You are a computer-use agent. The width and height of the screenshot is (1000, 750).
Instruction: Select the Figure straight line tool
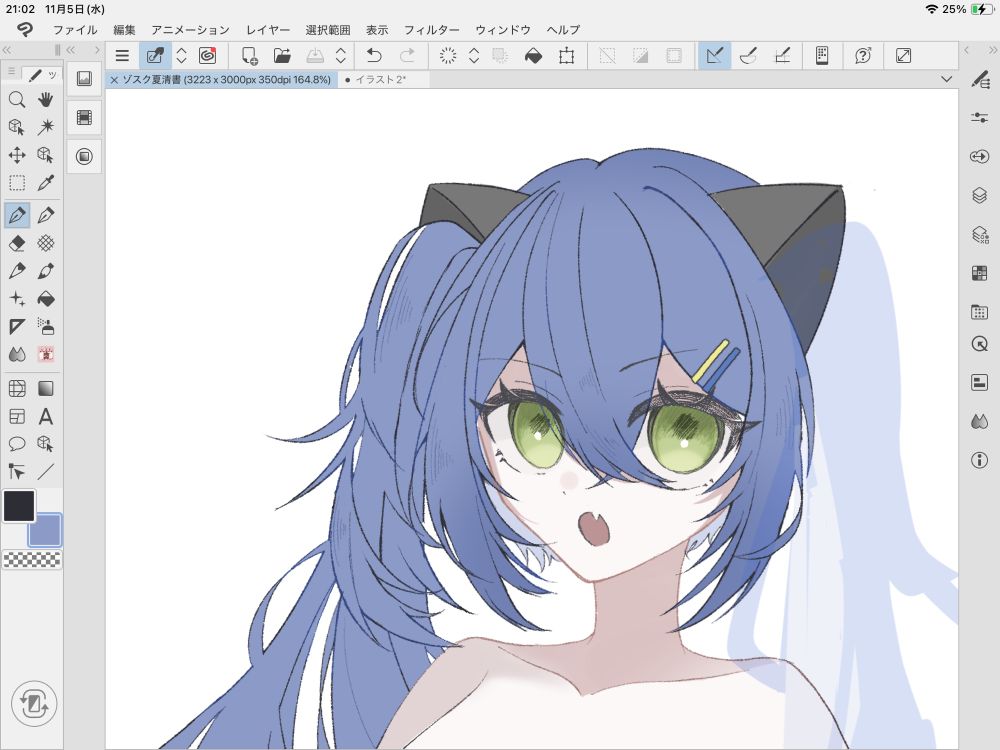tap(45, 472)
